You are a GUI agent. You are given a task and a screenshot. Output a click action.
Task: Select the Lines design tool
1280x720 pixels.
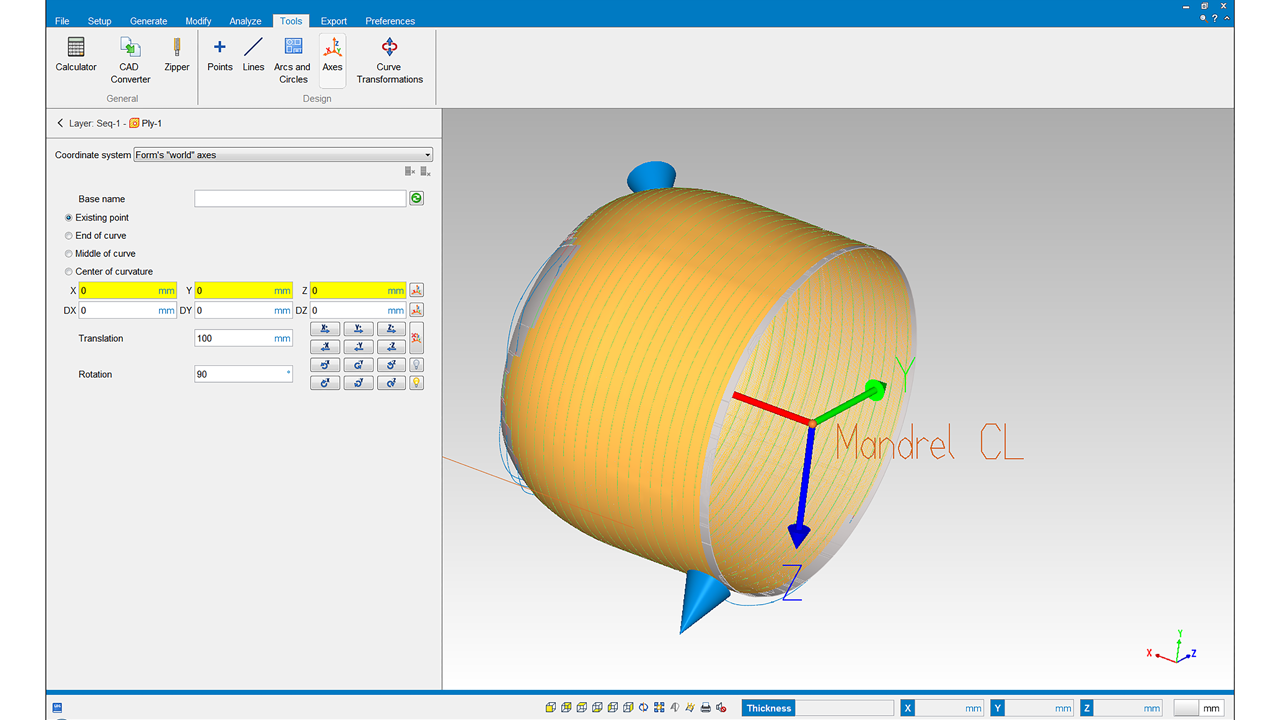[253, 55]
